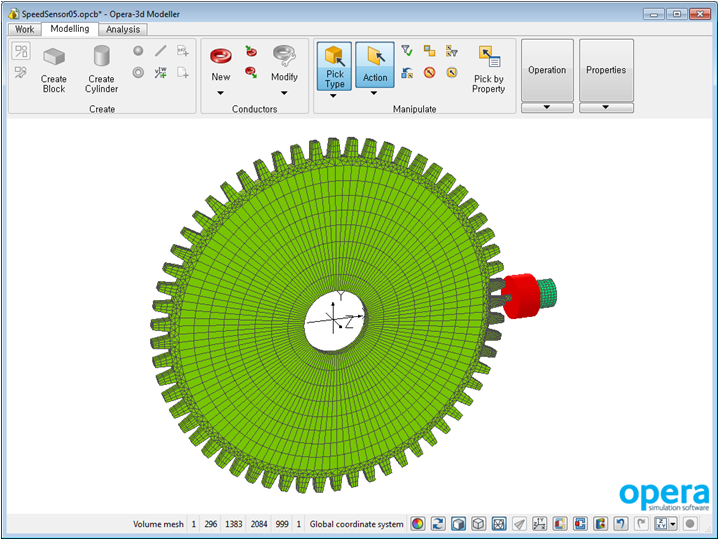Expand the dropdown arrow under Properties
719x540 pixels.
tap(606, 107)
